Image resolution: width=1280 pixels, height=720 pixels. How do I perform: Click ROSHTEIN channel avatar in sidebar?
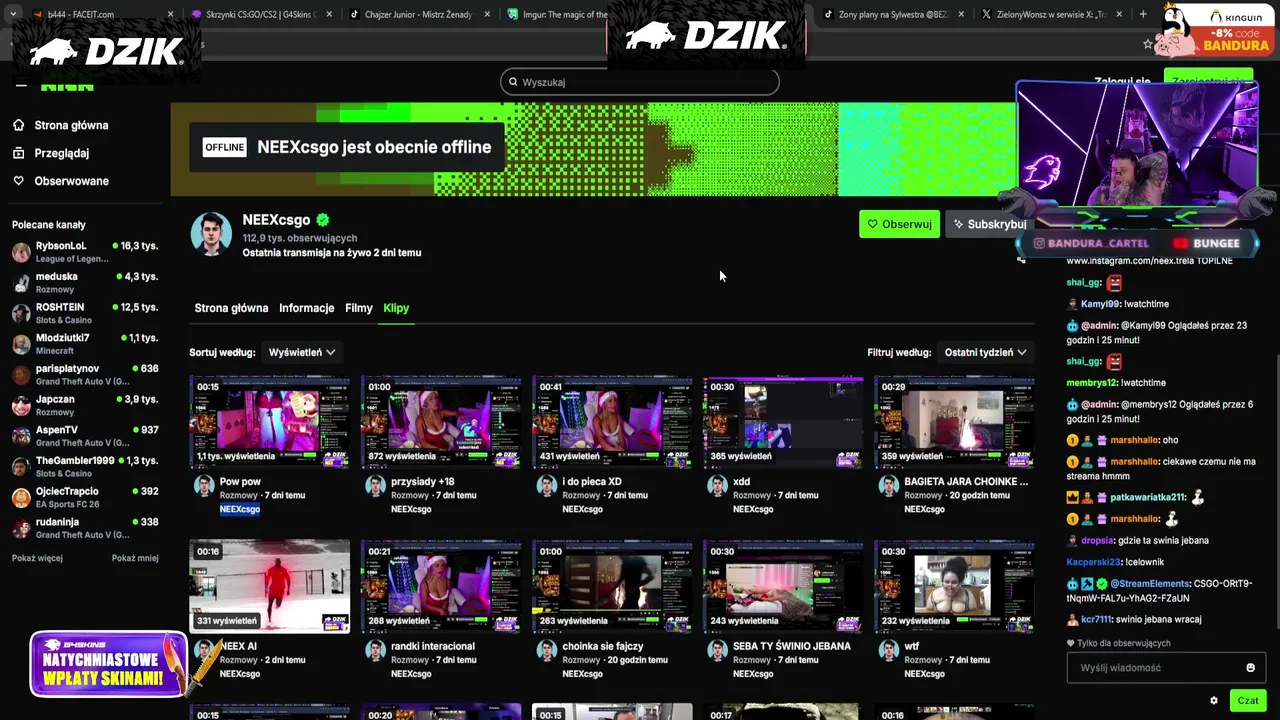tap(21, 313)
